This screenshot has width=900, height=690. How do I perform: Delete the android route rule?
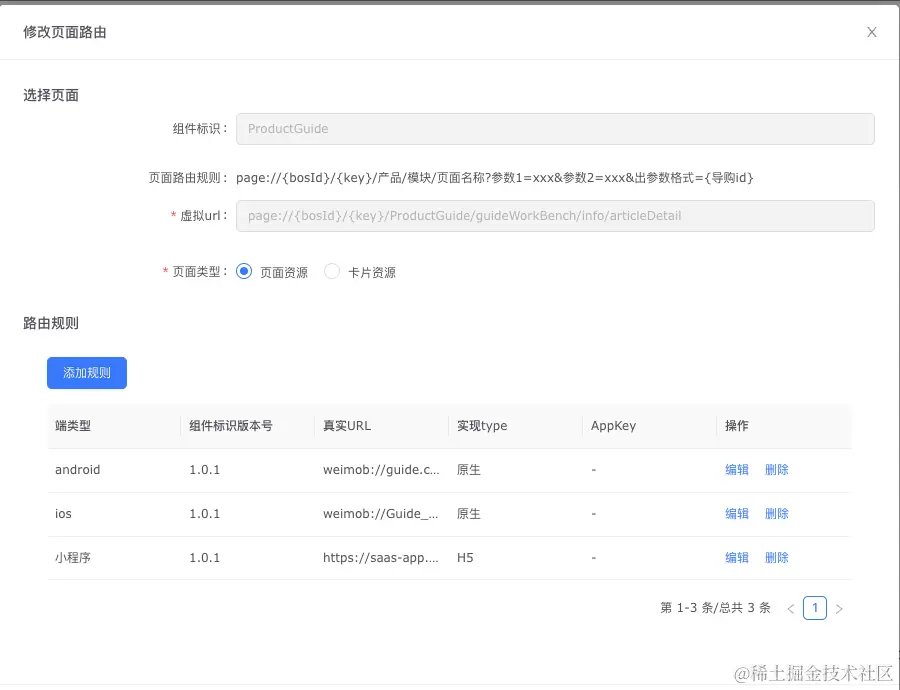(777, 469)
